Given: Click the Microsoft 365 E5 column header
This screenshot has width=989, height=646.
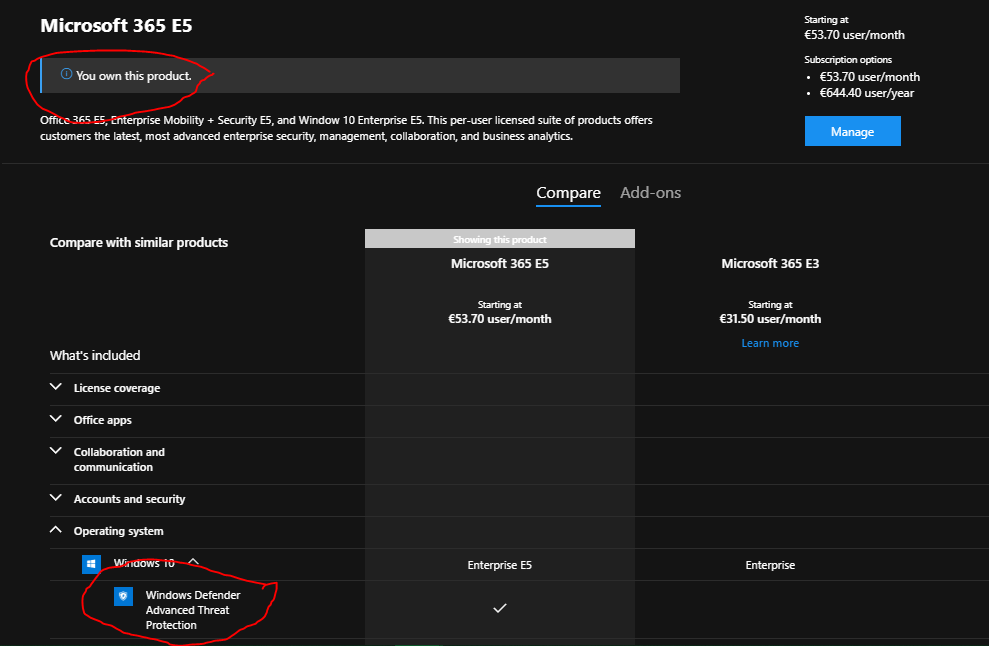Looking at the screenshot, I should click(x=500, y=264).
